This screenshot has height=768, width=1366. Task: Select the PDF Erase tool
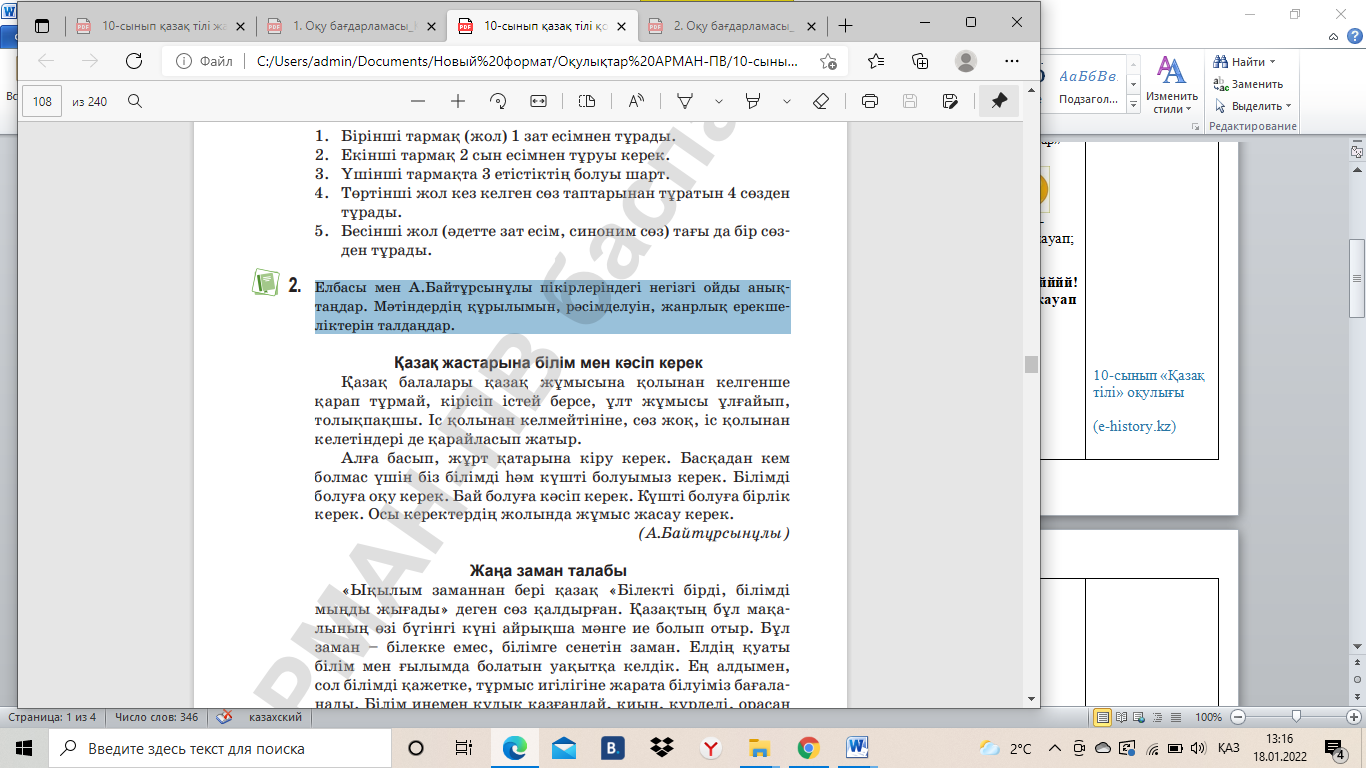click(821, 101)
